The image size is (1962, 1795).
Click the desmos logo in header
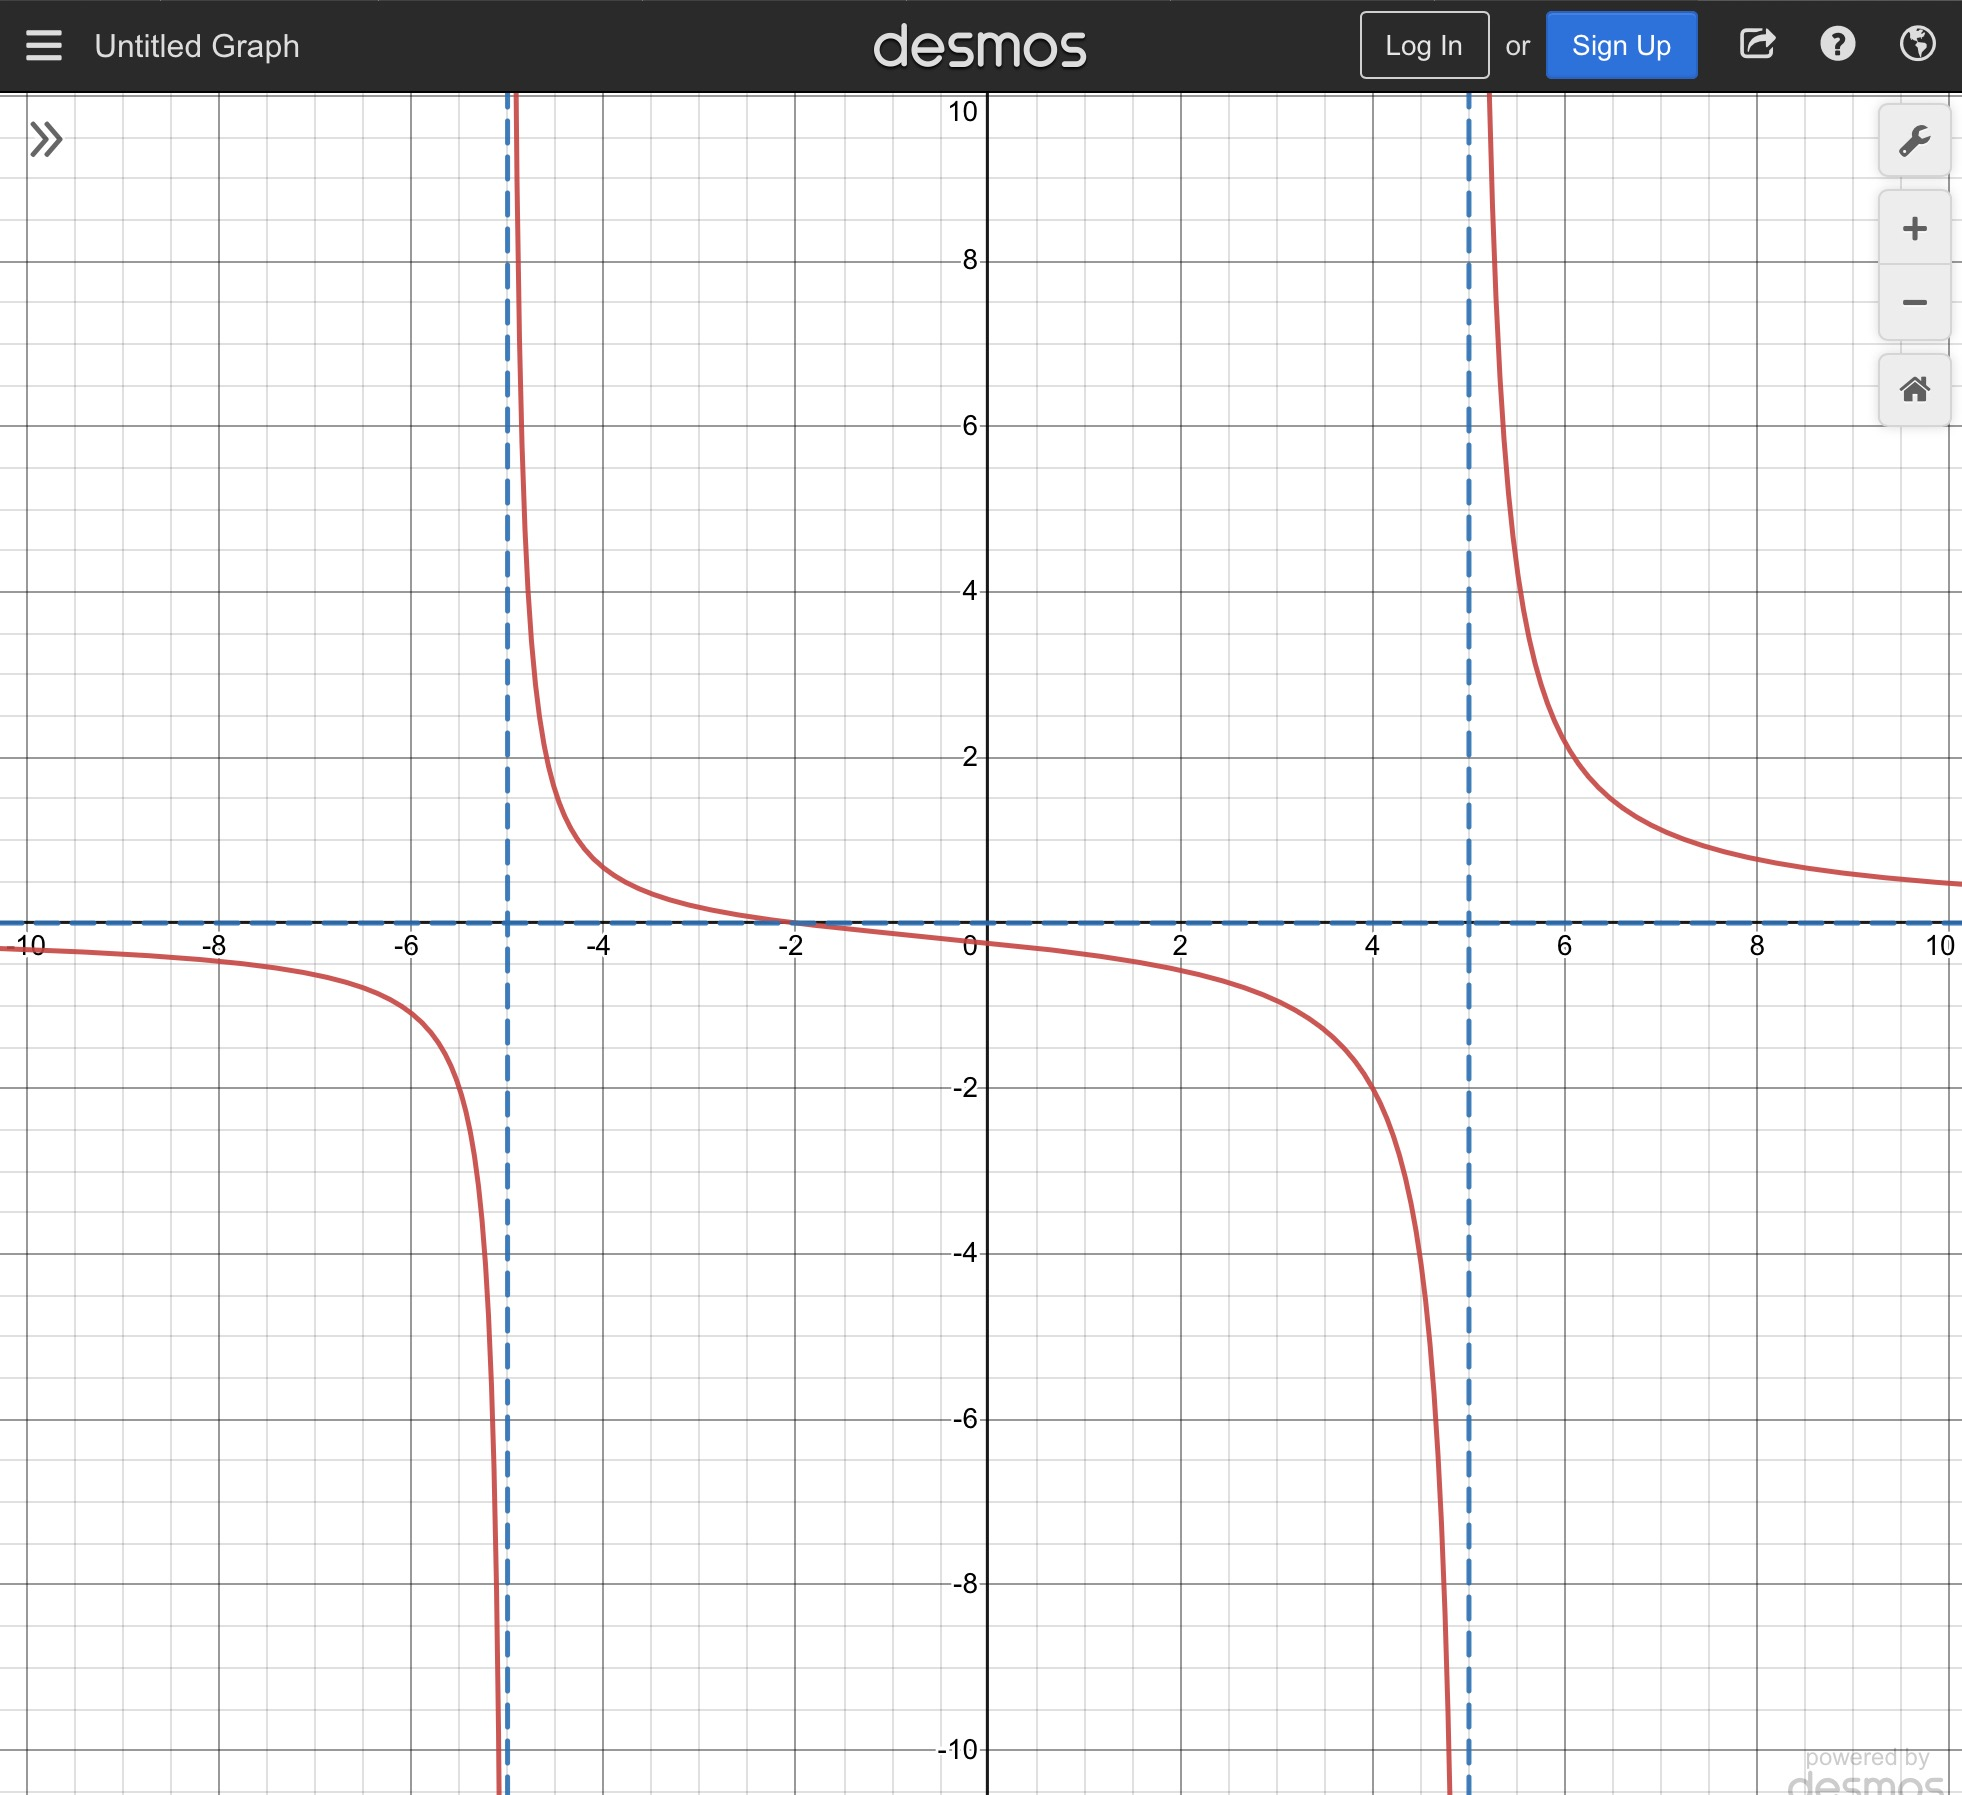[x=980, y=47]
